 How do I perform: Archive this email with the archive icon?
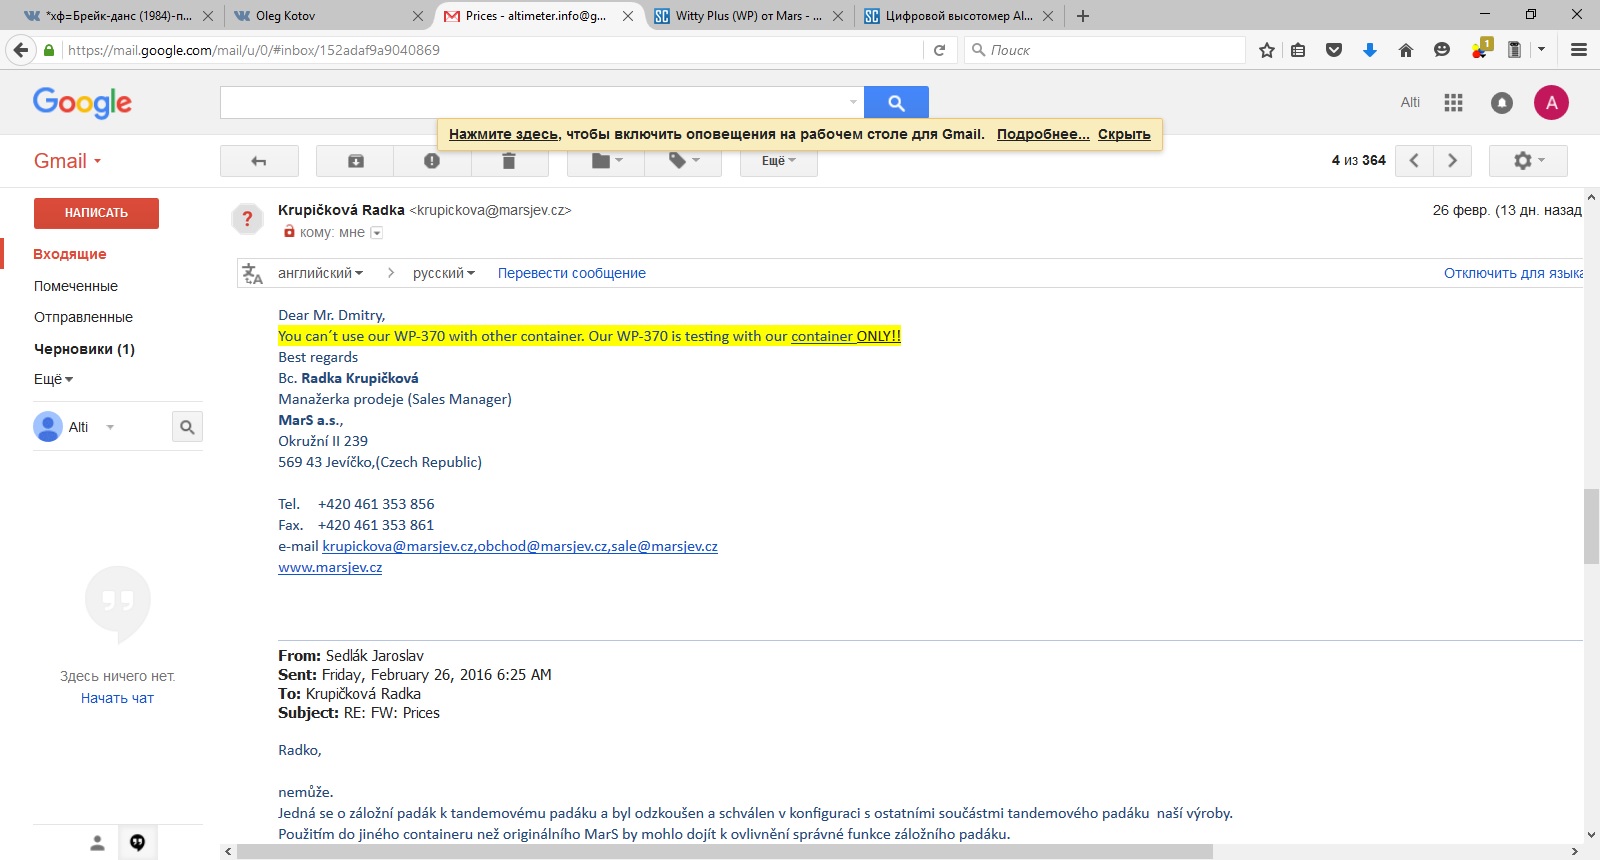(355, 161)
